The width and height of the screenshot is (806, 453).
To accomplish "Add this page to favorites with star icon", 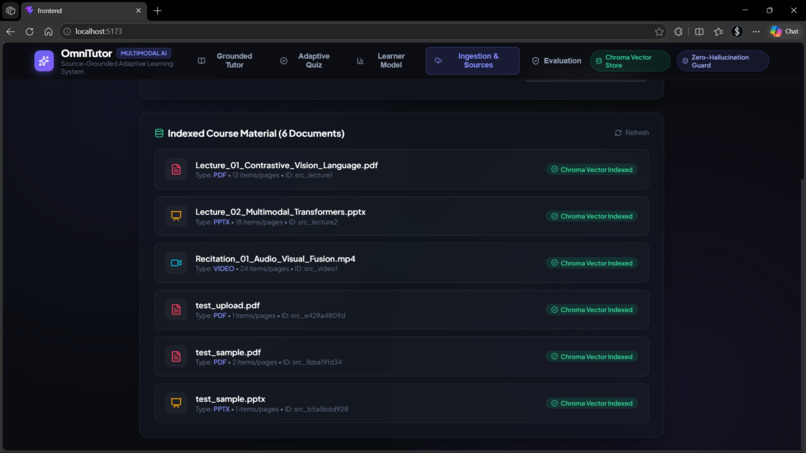I will [x=659, y=31].
